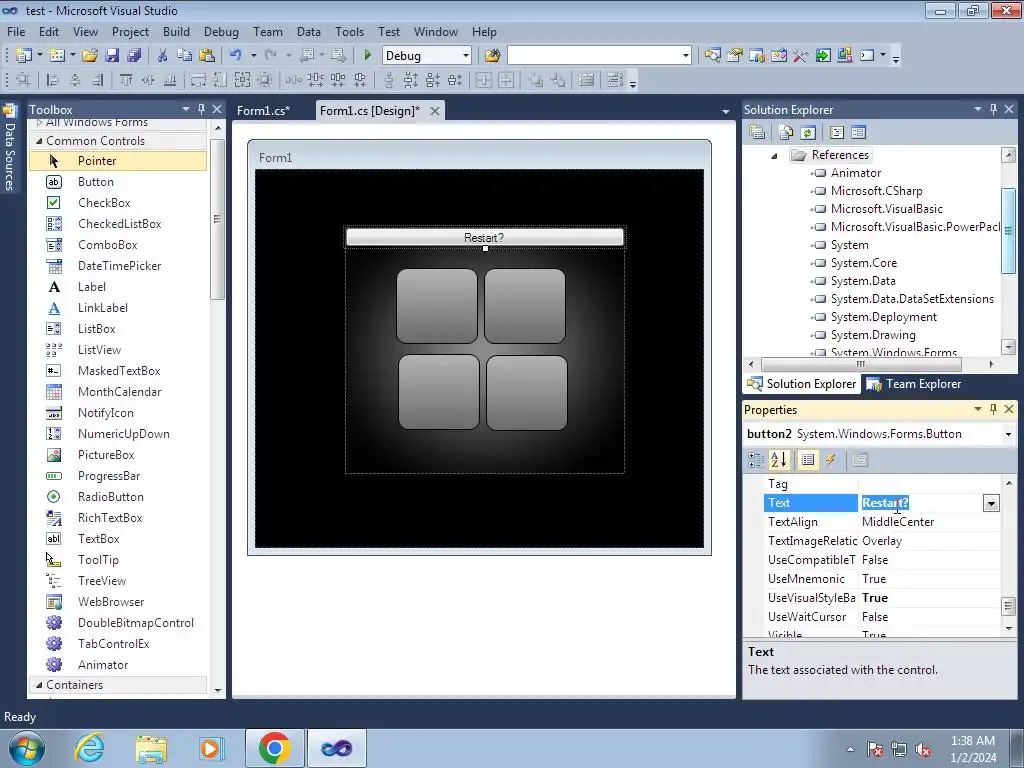
Task: Click the Show All Files icon in Solution Explorer
Action: (786, 133)
